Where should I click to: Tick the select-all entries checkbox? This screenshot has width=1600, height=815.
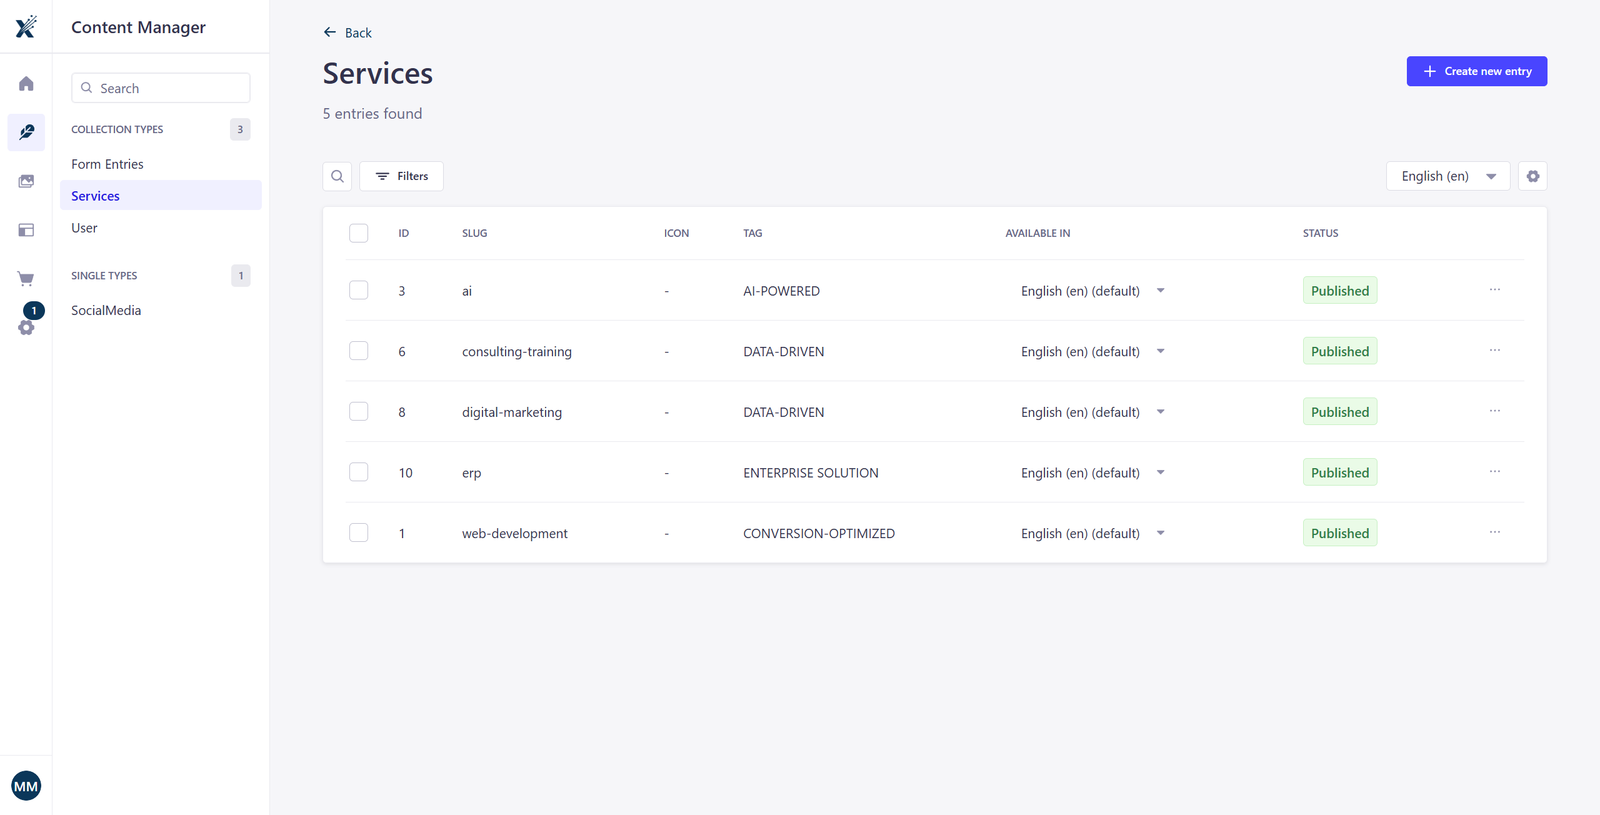[x=358, y=233]
